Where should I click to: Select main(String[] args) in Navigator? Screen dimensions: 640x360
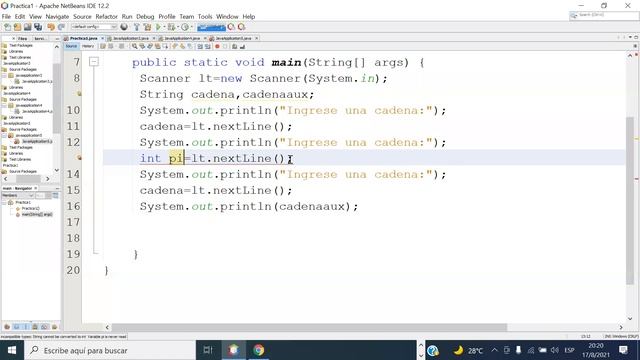[x=37, y=214]
